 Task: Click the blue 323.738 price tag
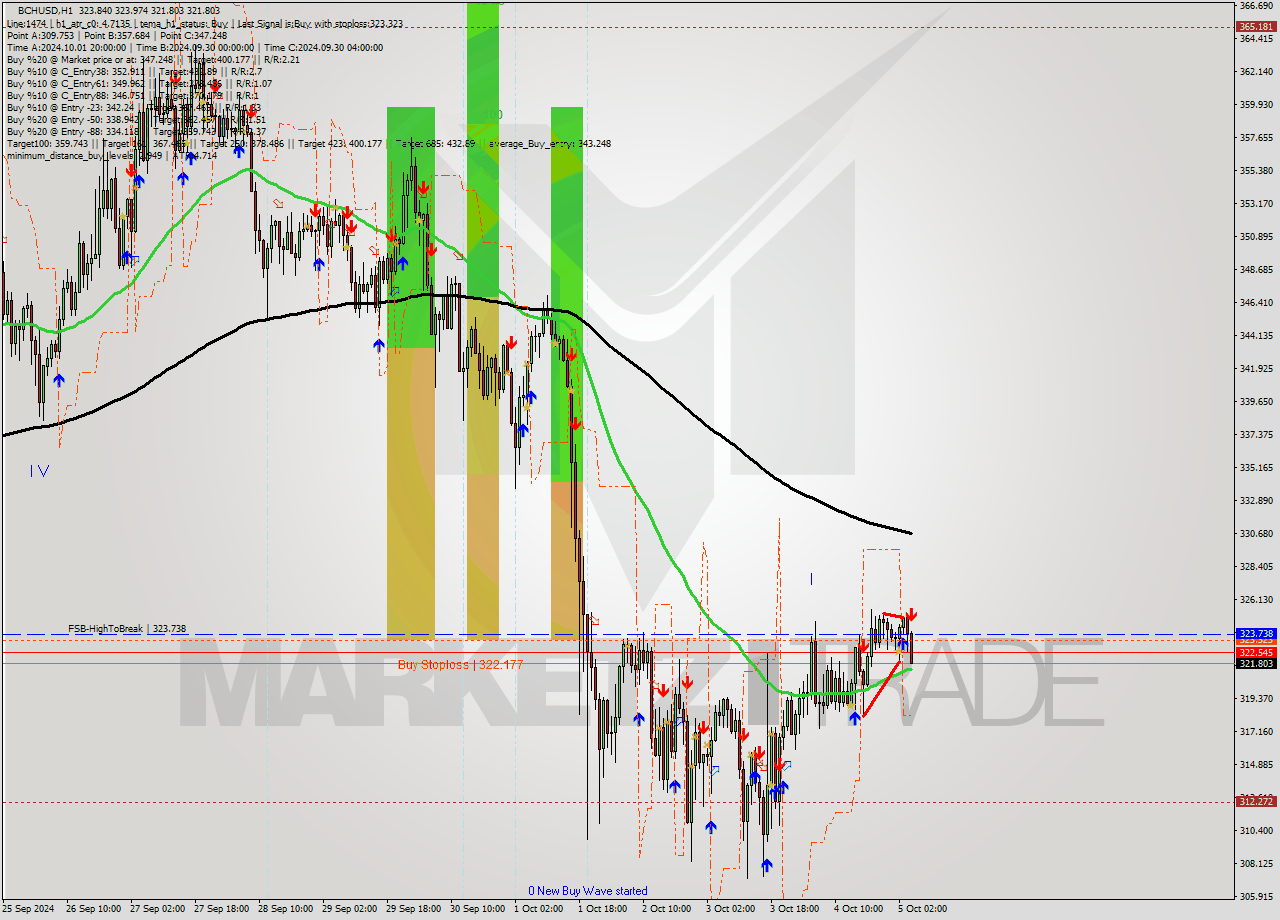pos(1255,634)
